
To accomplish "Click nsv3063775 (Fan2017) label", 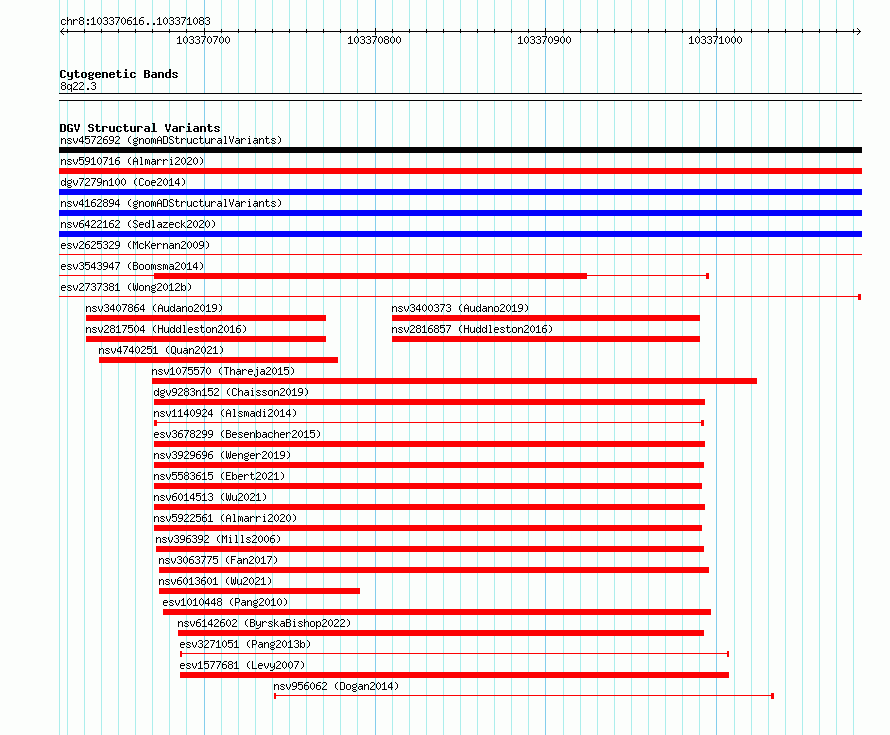I will (x=218, y=560).
